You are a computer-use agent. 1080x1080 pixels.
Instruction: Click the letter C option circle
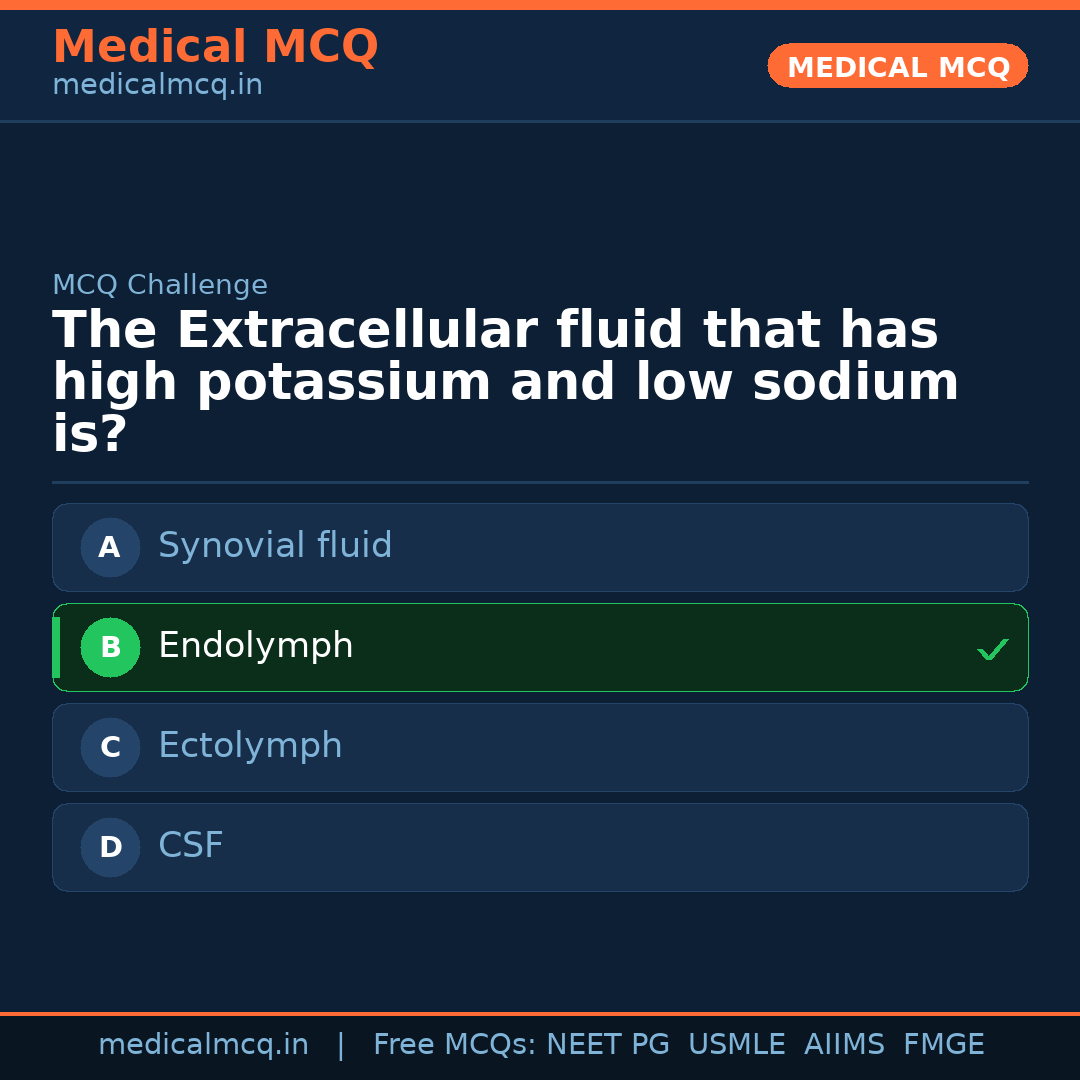point(110,747)
